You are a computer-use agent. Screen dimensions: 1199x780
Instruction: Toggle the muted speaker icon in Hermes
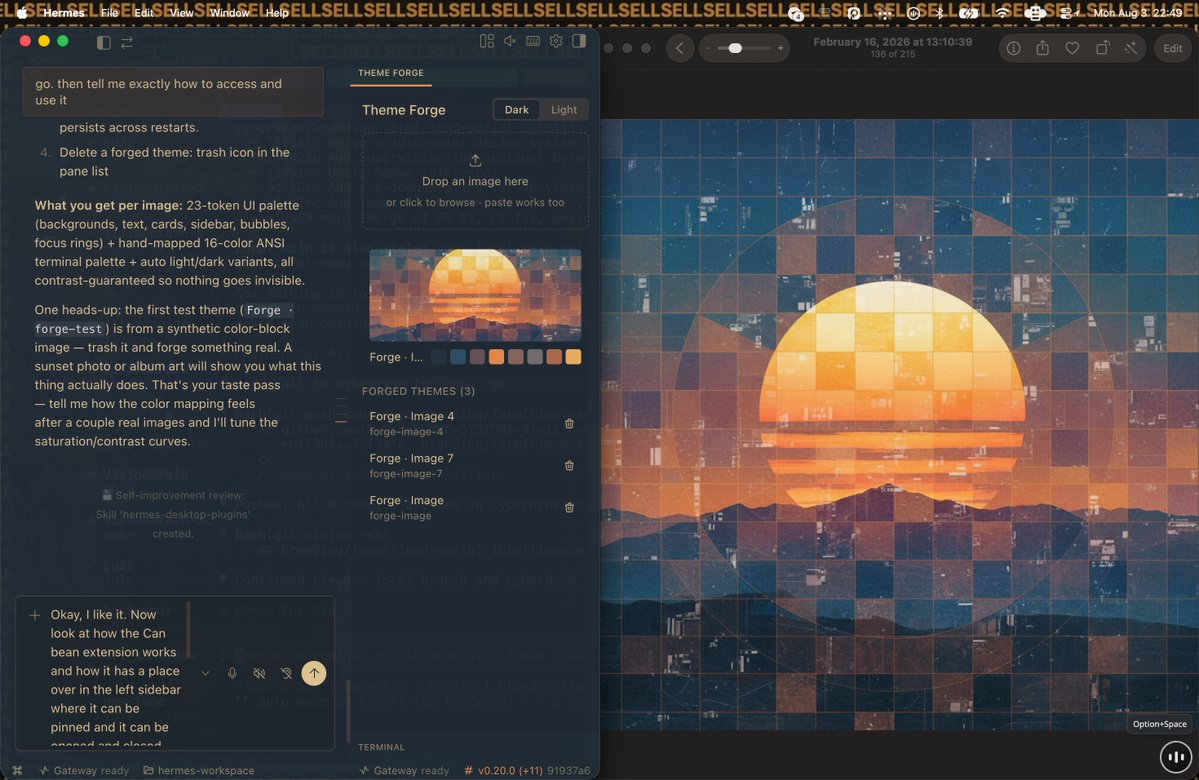(x=510, y=41)
